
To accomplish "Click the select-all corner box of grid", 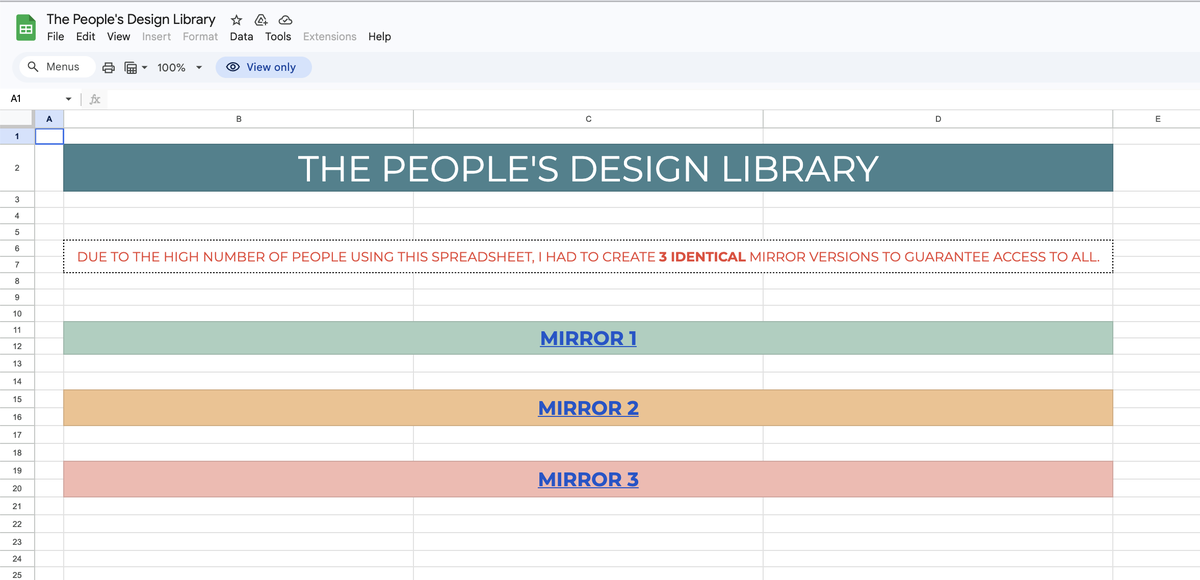I will (17, 119).
